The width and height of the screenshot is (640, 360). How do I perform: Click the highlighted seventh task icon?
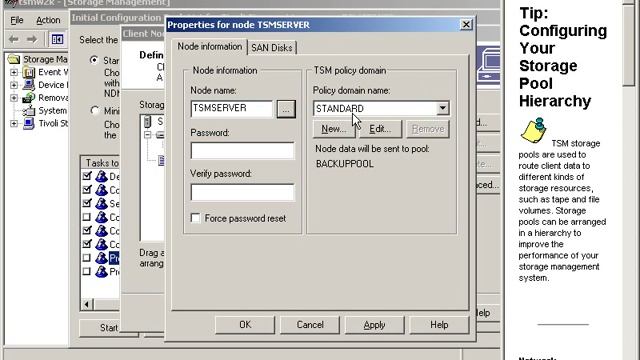(x=101, y=258)
